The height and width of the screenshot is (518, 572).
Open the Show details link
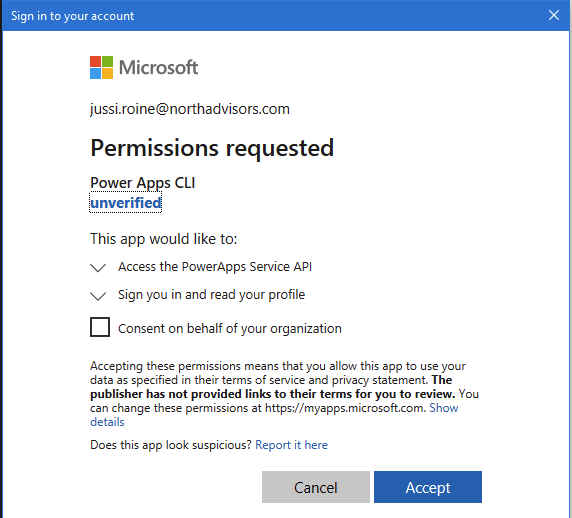pyautogui.click(x=444, y=408)
